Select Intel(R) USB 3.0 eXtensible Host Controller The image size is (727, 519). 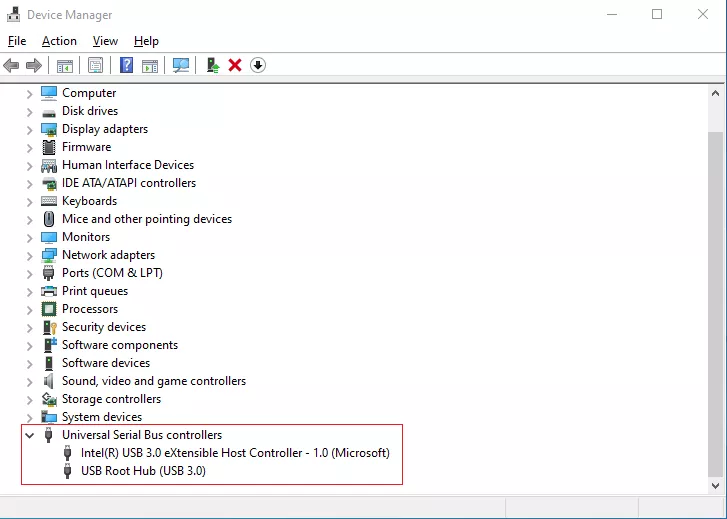[235, 453]
